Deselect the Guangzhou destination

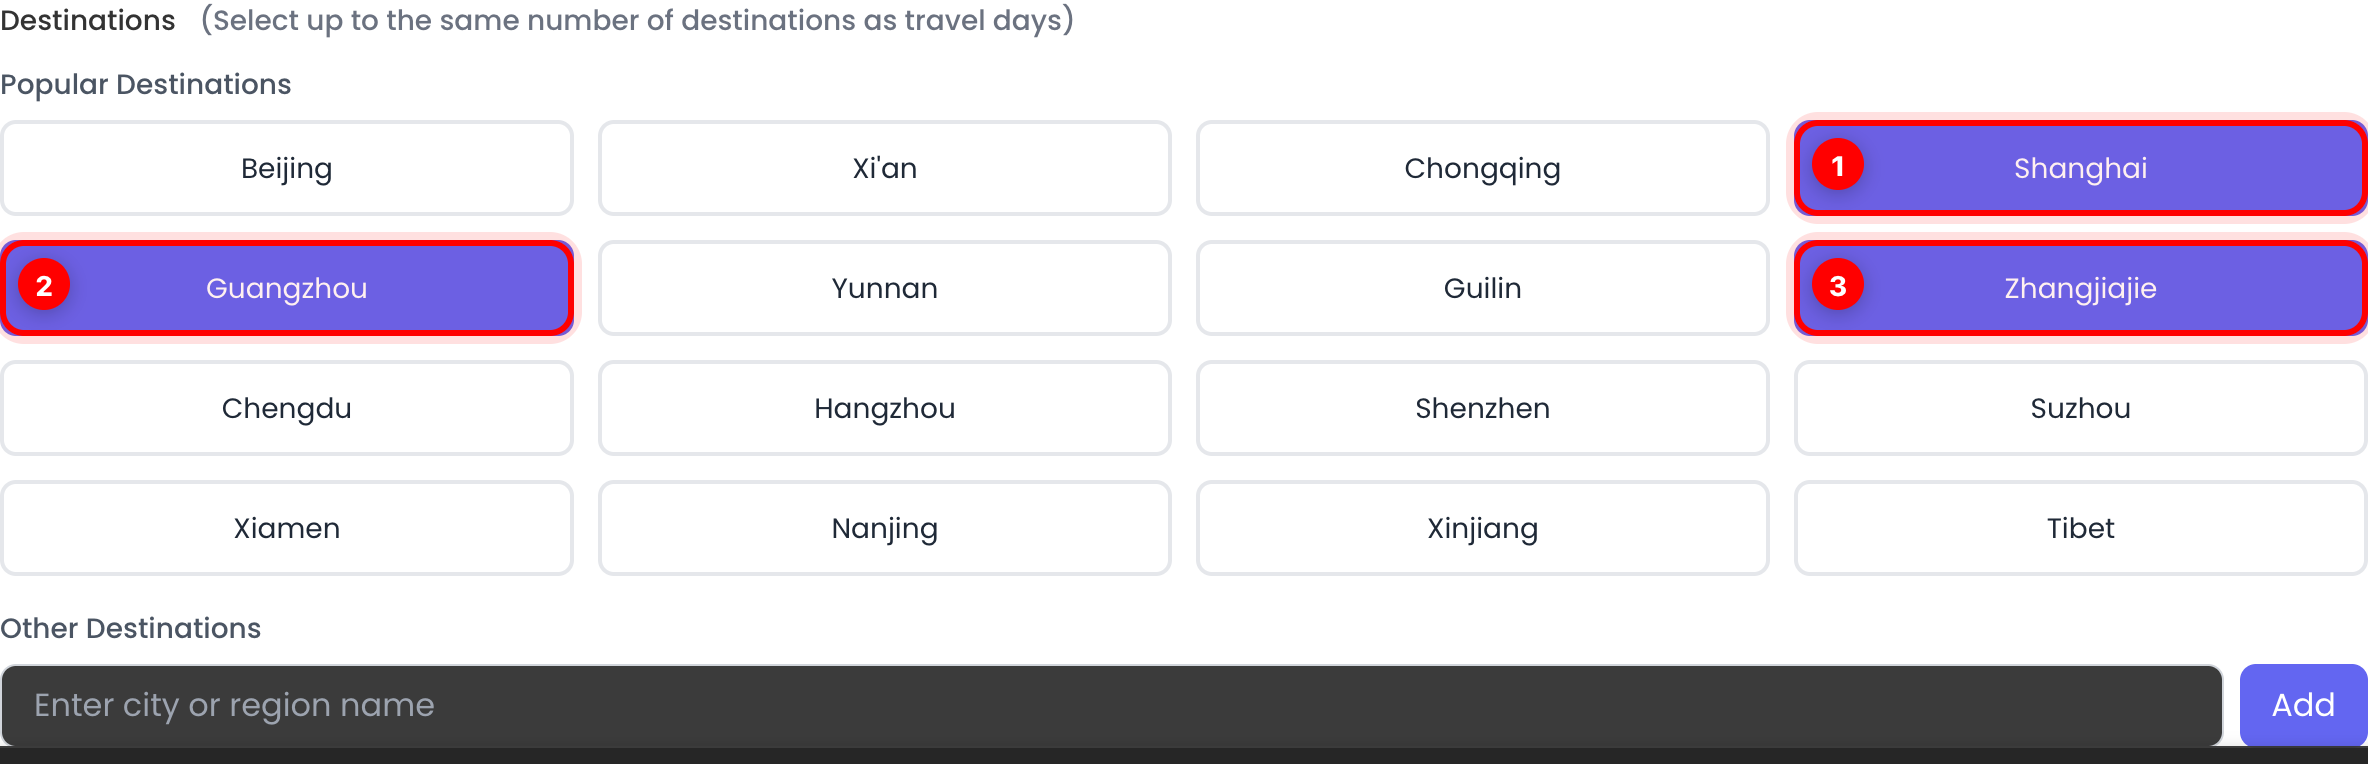[x=286, y=287]
